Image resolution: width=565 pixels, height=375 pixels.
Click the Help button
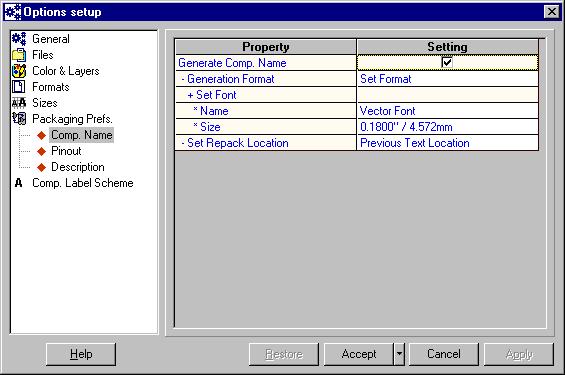coord(81,354)
